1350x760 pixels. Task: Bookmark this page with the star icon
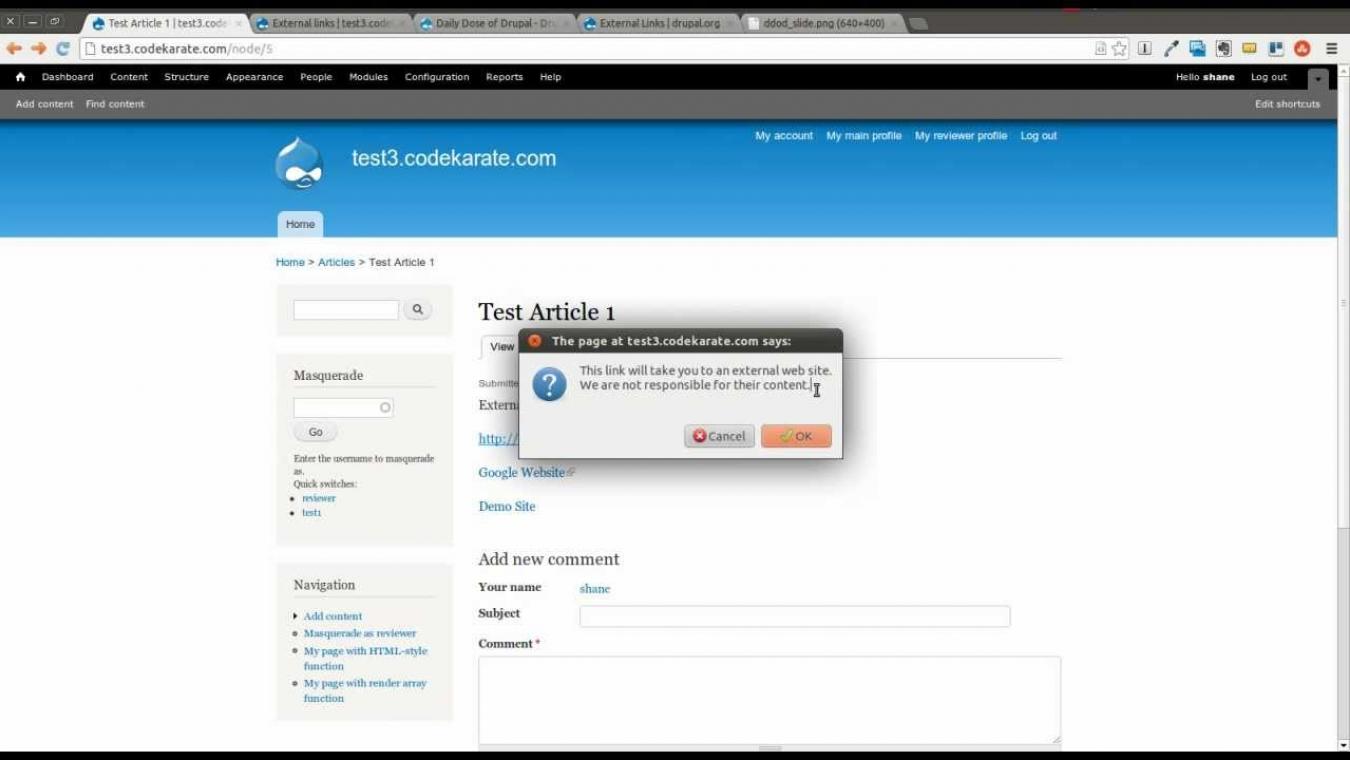[1120, 48]
